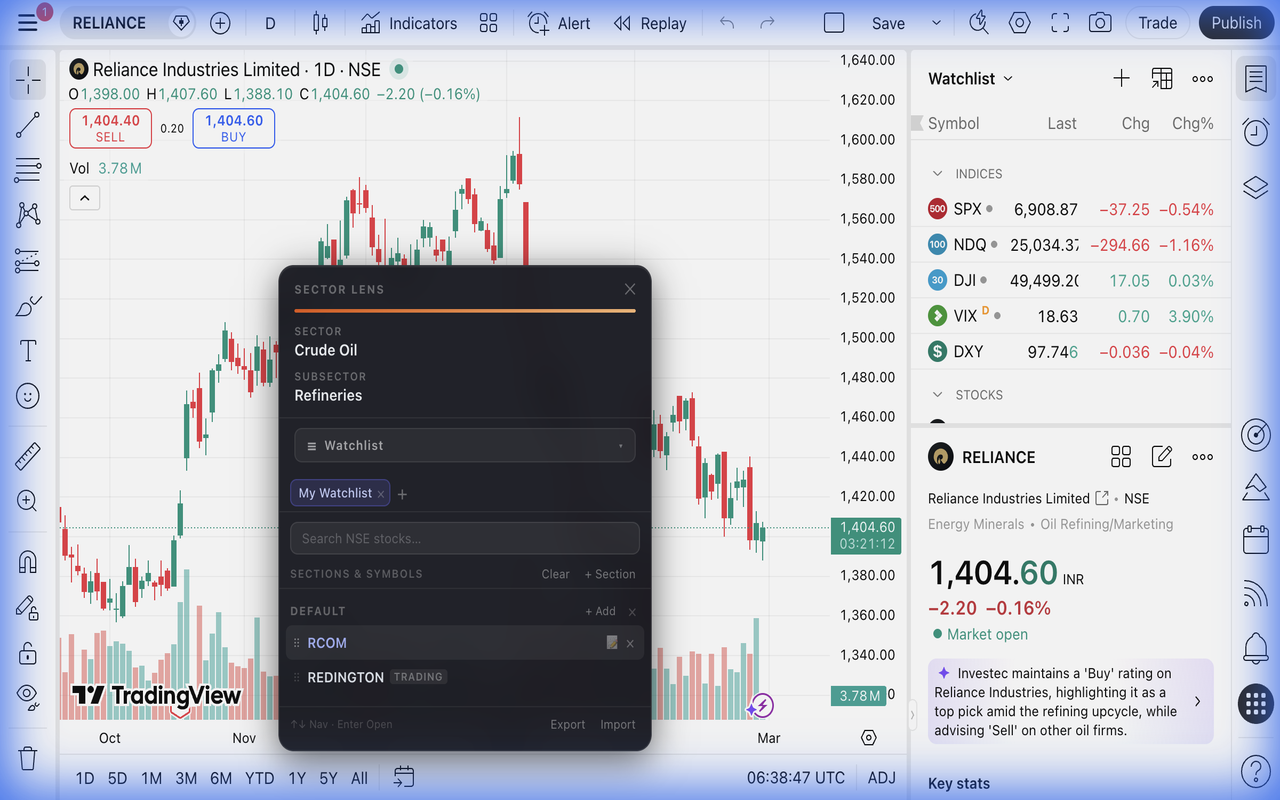This screenshot has height=800, width=1280.
Task: Open the Watchlist name dropdown in side panel
Action: pos(970,78)
